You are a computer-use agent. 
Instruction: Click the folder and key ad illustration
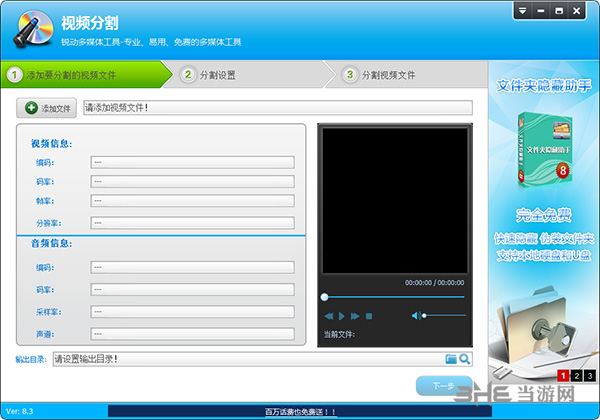(x=540, y=329)
